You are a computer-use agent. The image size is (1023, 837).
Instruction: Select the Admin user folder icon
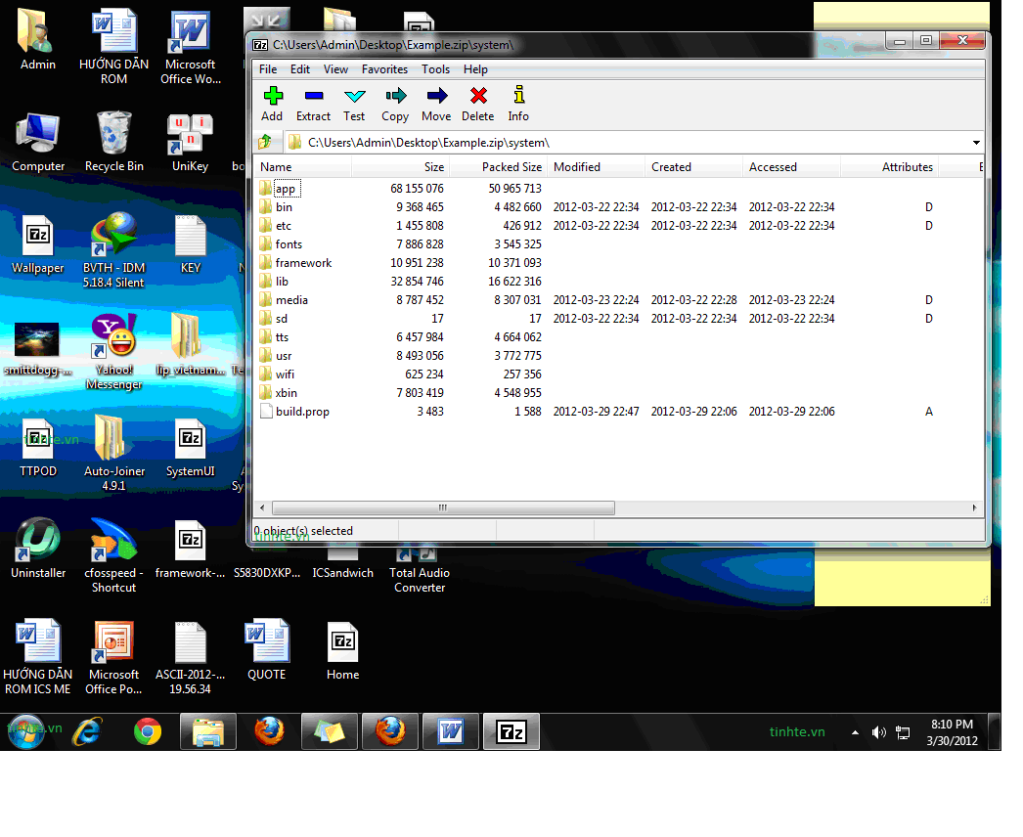[x=38, y=39]
